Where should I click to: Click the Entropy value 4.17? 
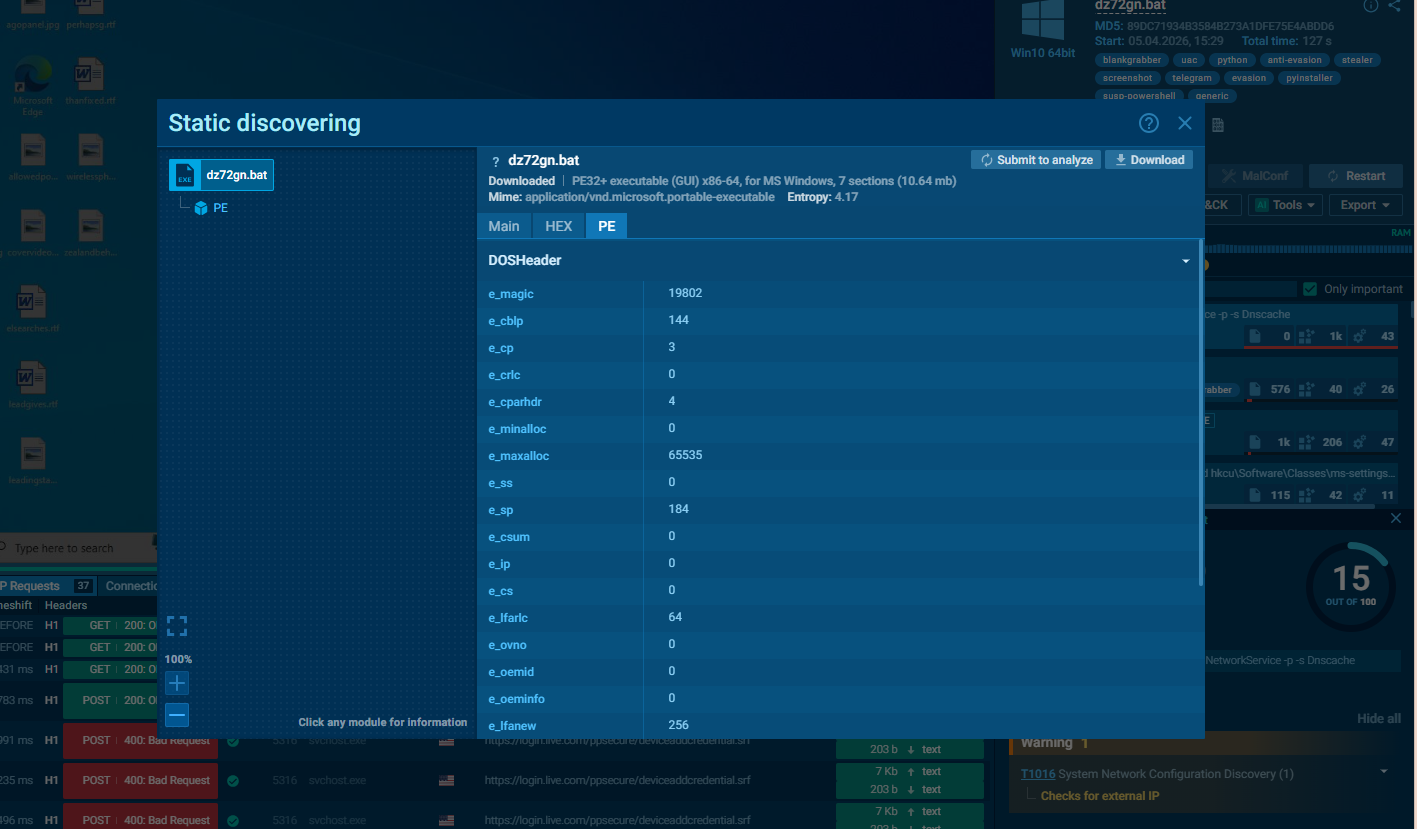(x=846, y=197)
